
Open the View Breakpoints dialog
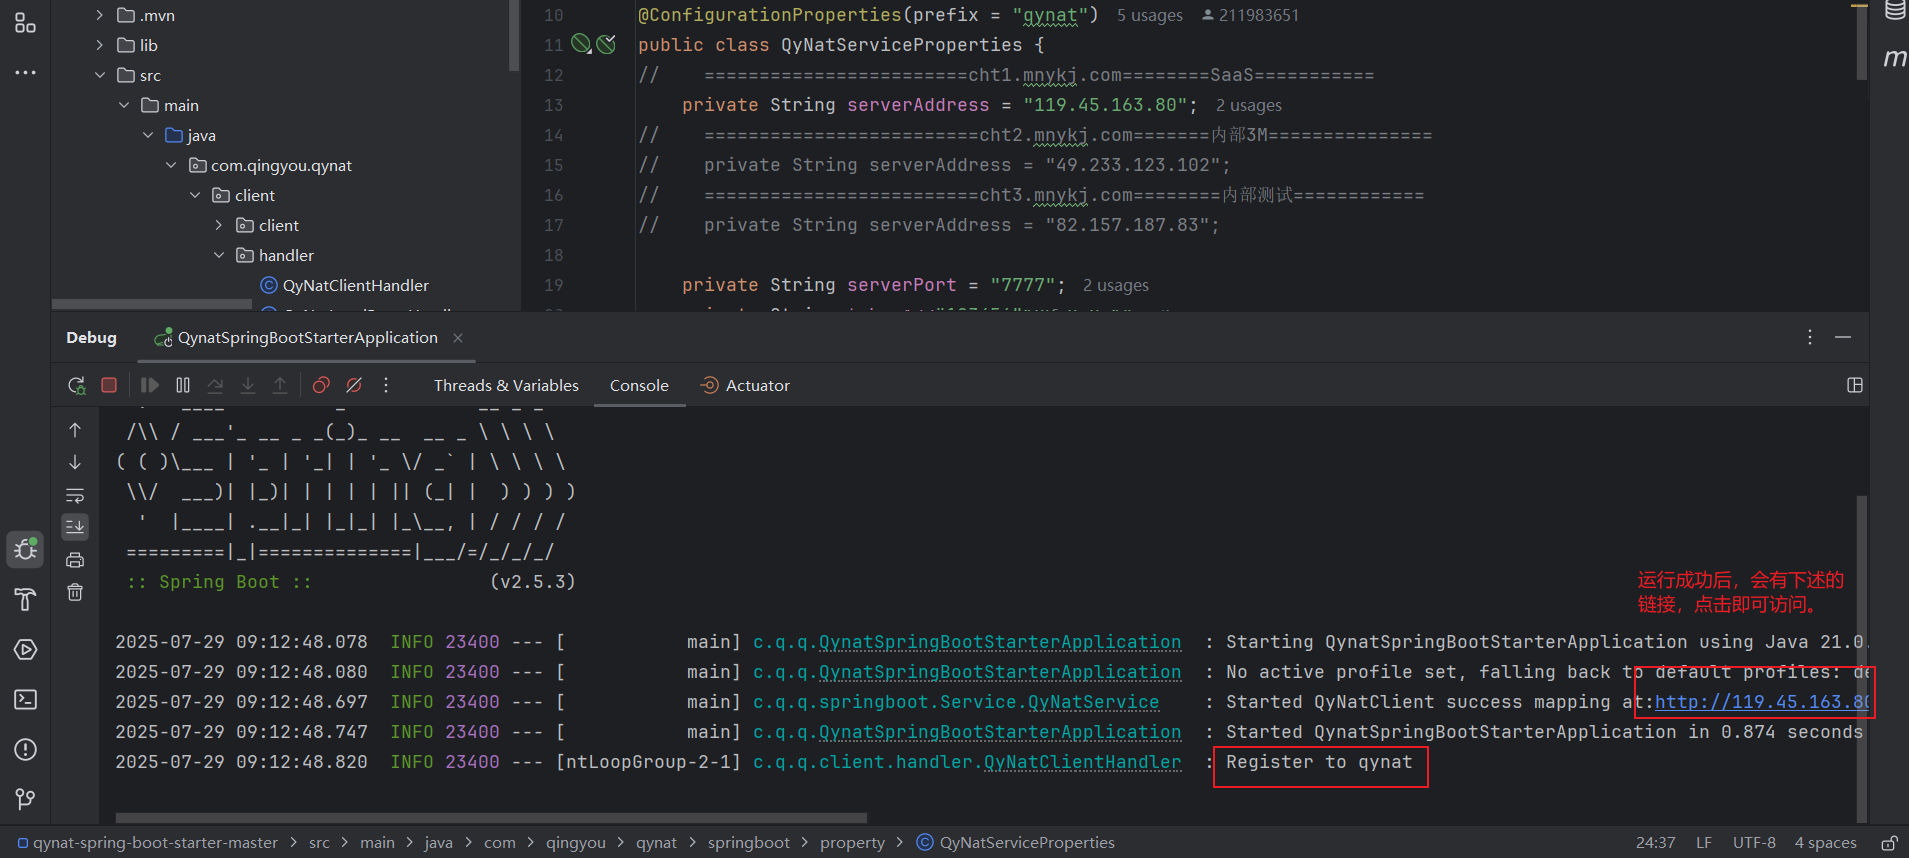coord(321,385)
